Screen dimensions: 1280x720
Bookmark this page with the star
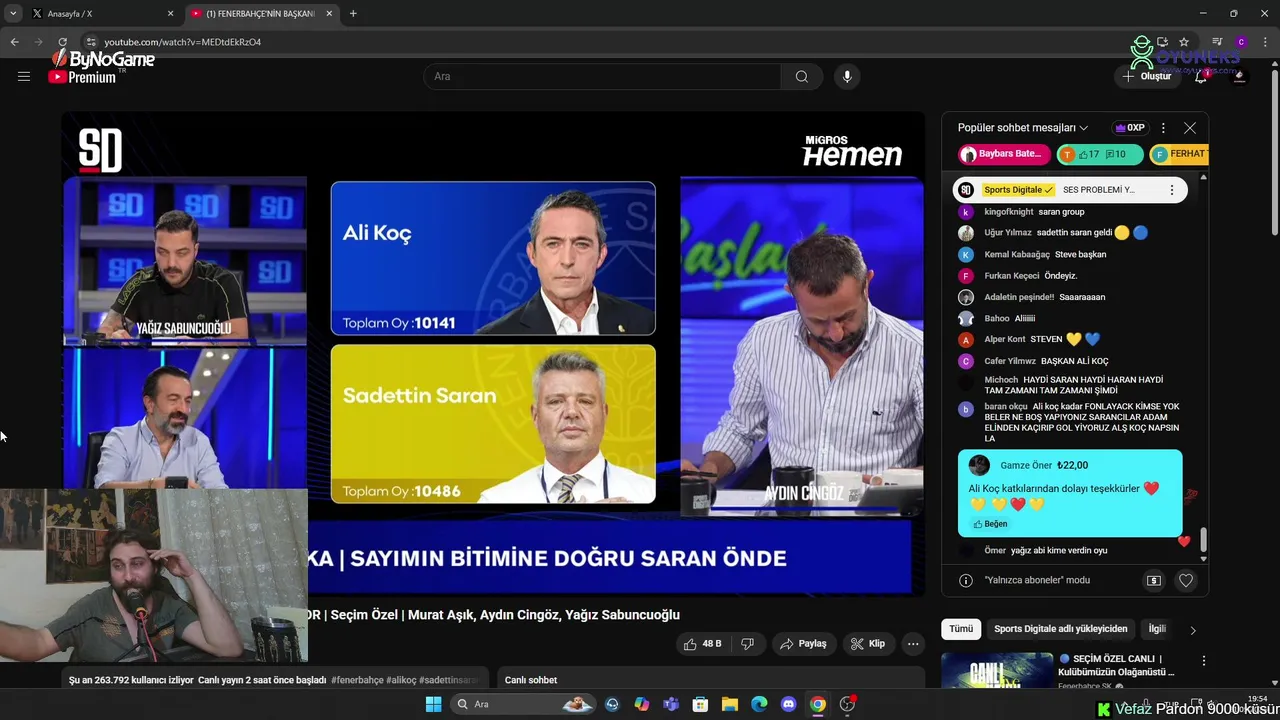tap(1184, 42)
